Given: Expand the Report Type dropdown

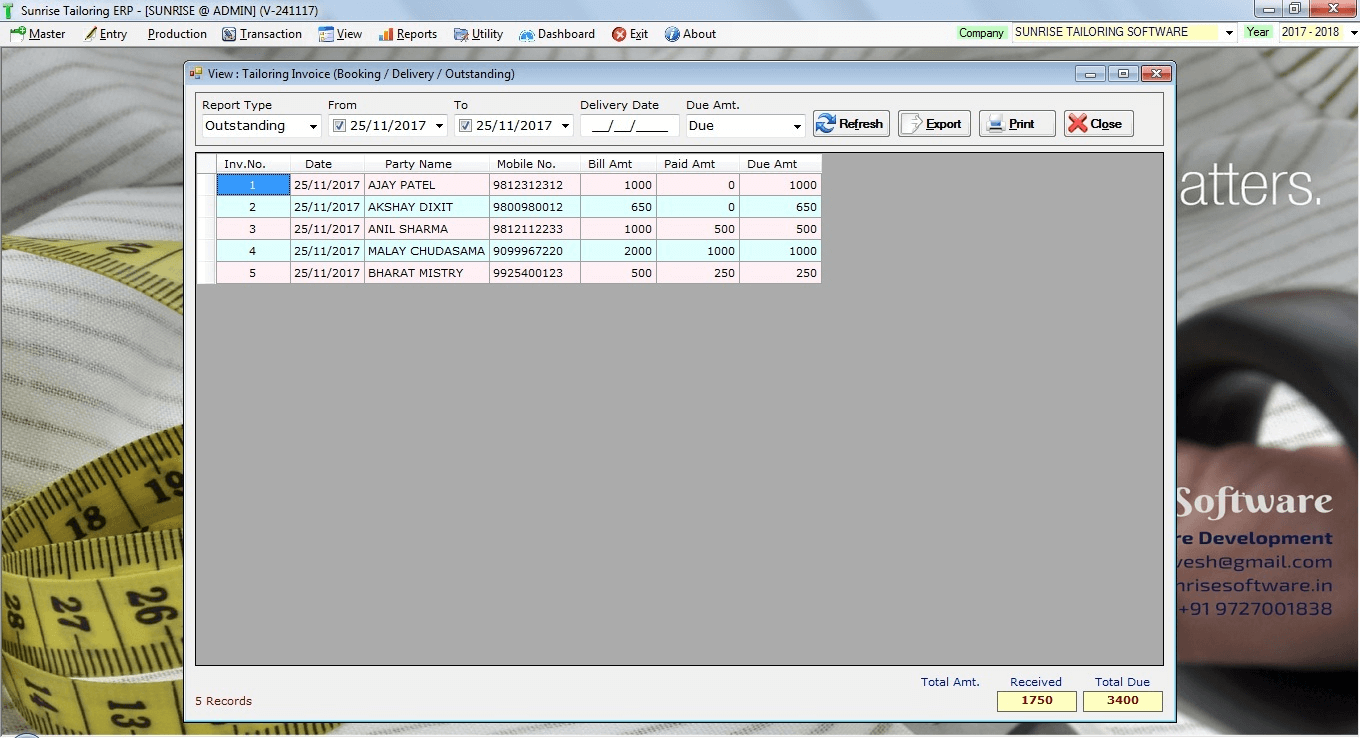Looking at the screenshot, I should click(x=313, y=127).
